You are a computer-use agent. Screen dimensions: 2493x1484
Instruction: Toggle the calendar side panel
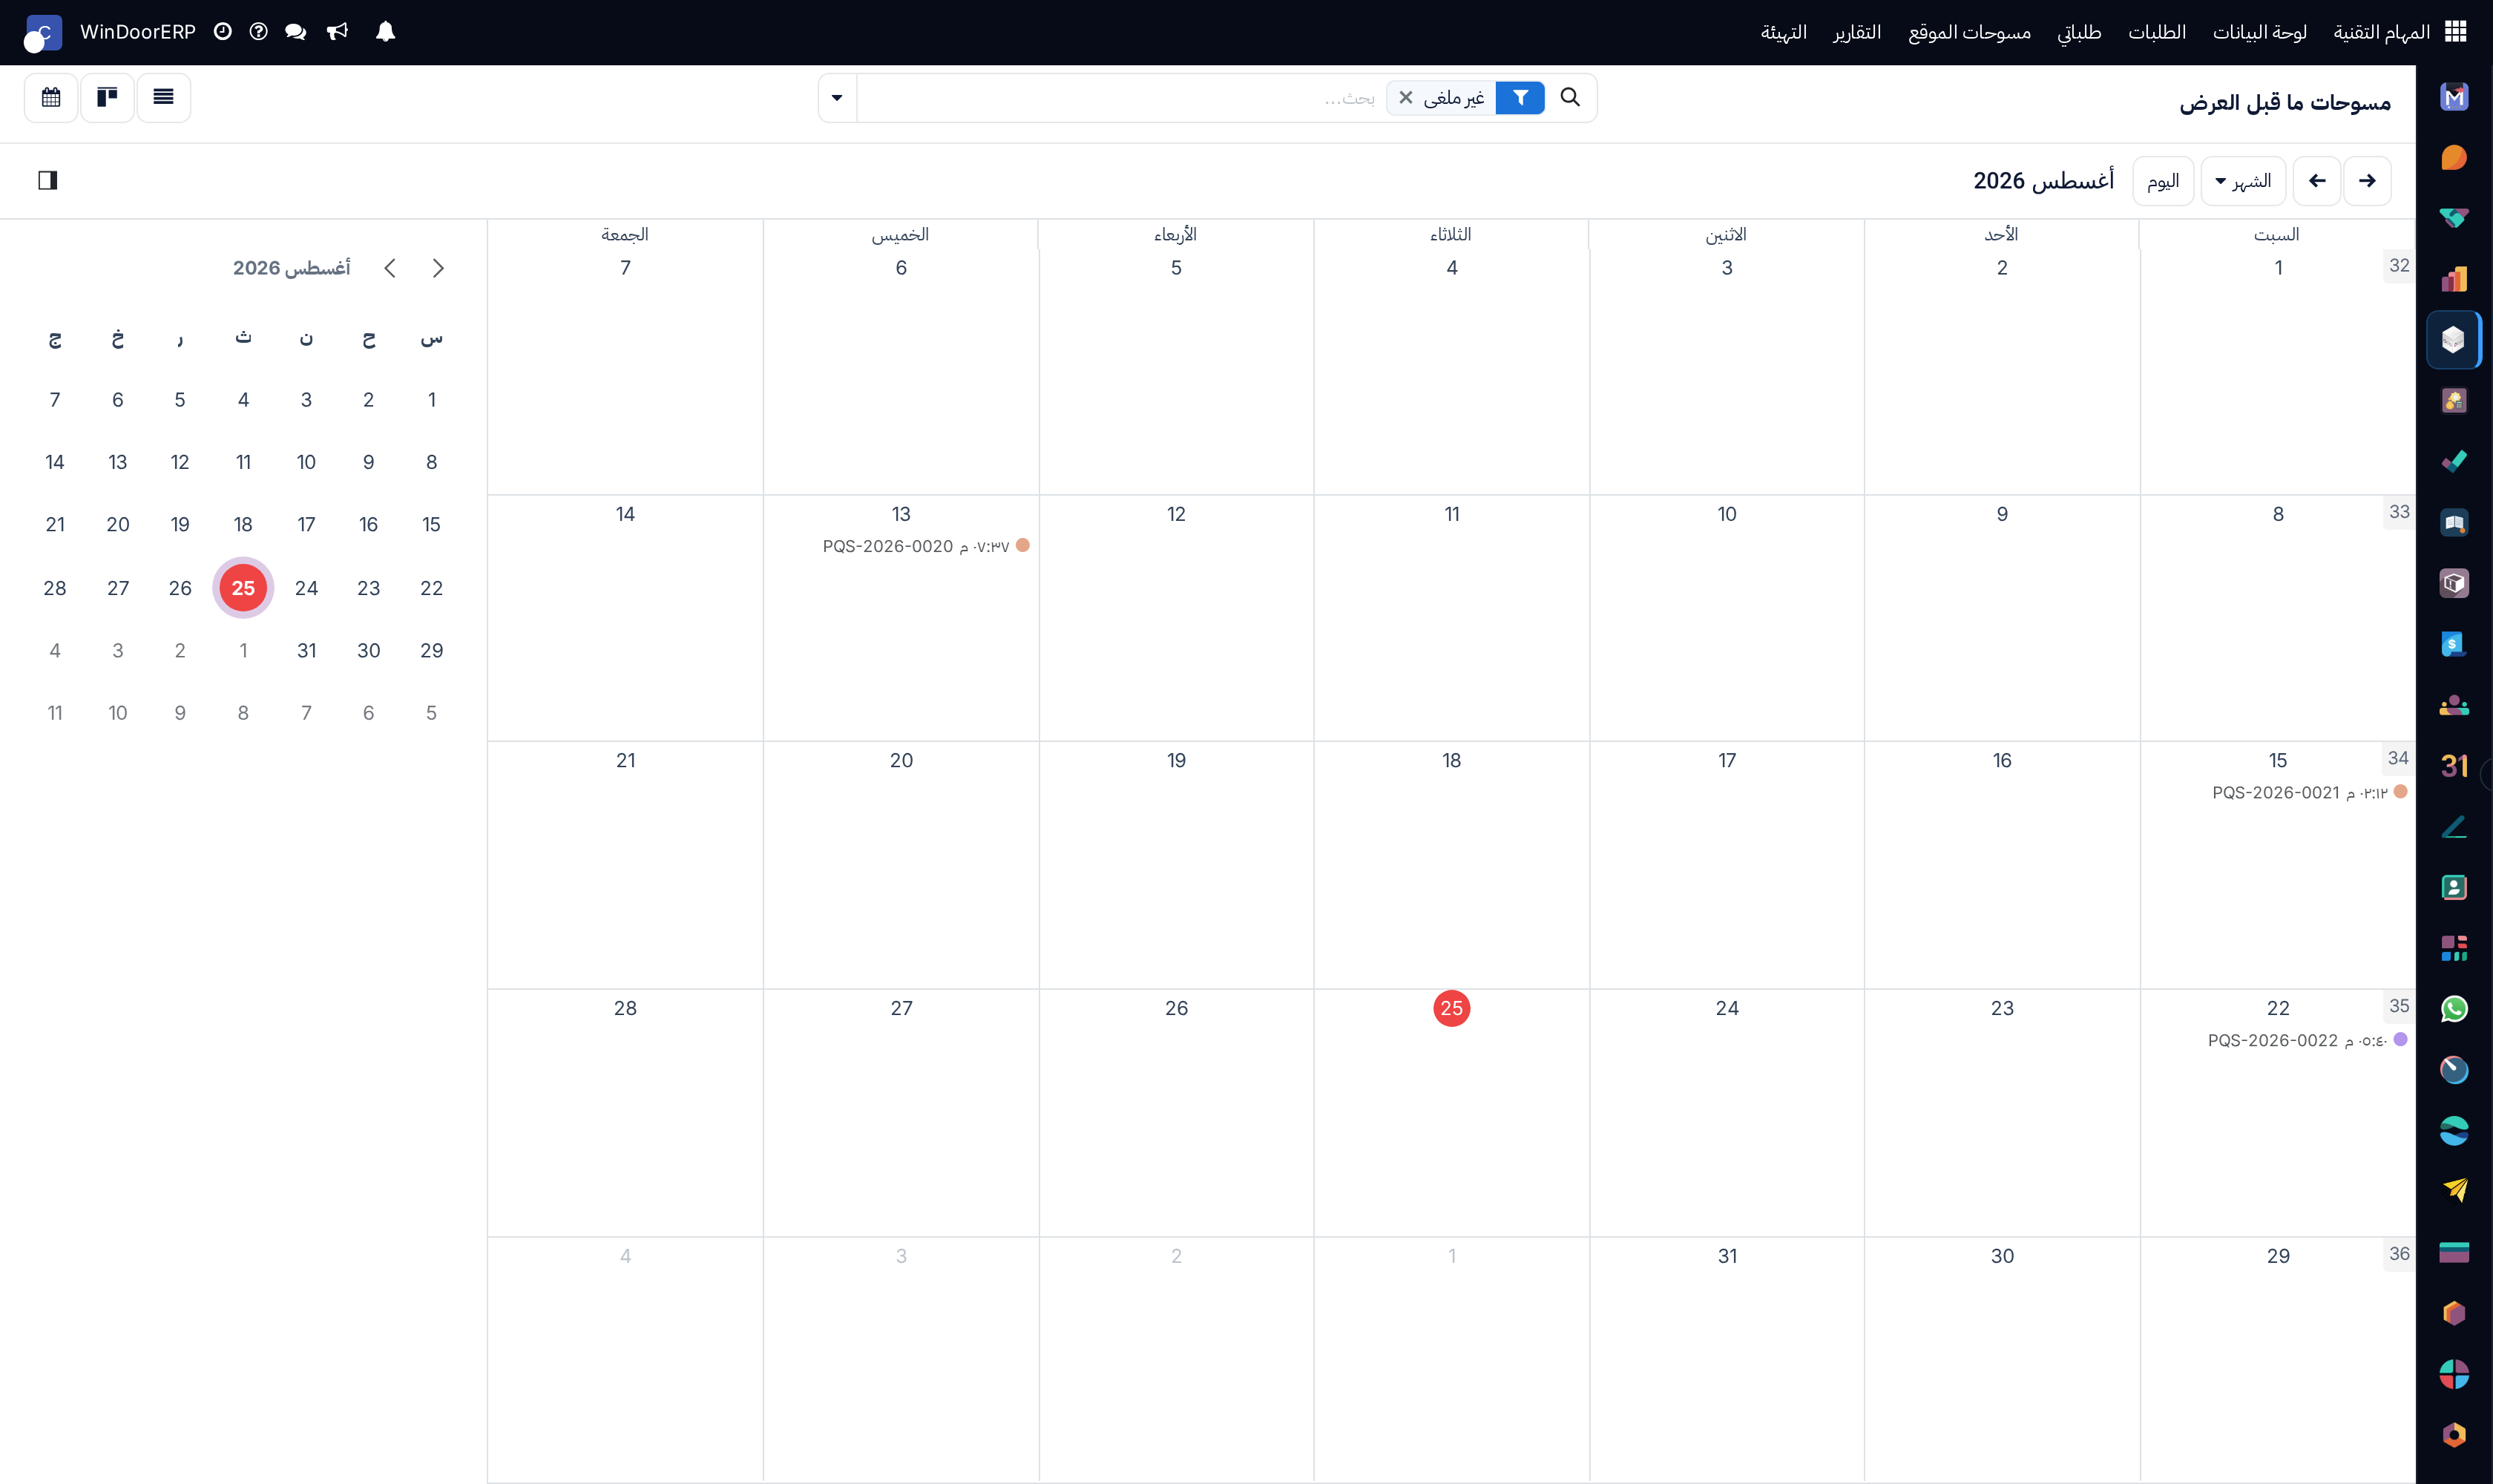48,180
